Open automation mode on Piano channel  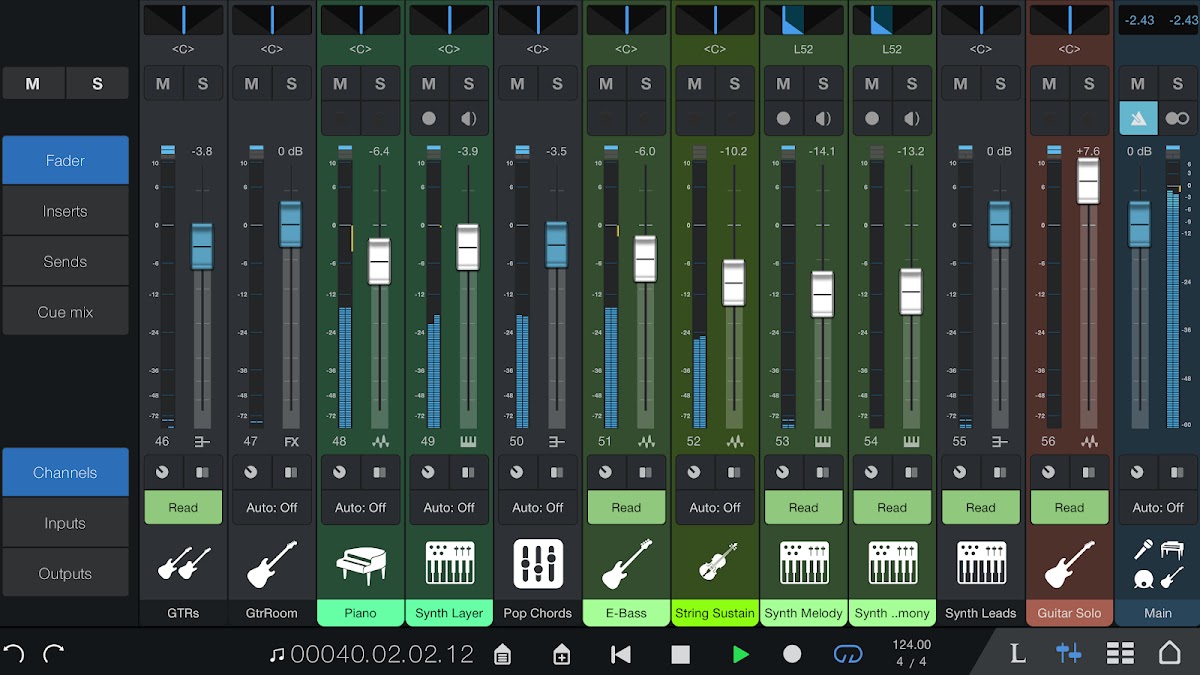coord(360,507)
